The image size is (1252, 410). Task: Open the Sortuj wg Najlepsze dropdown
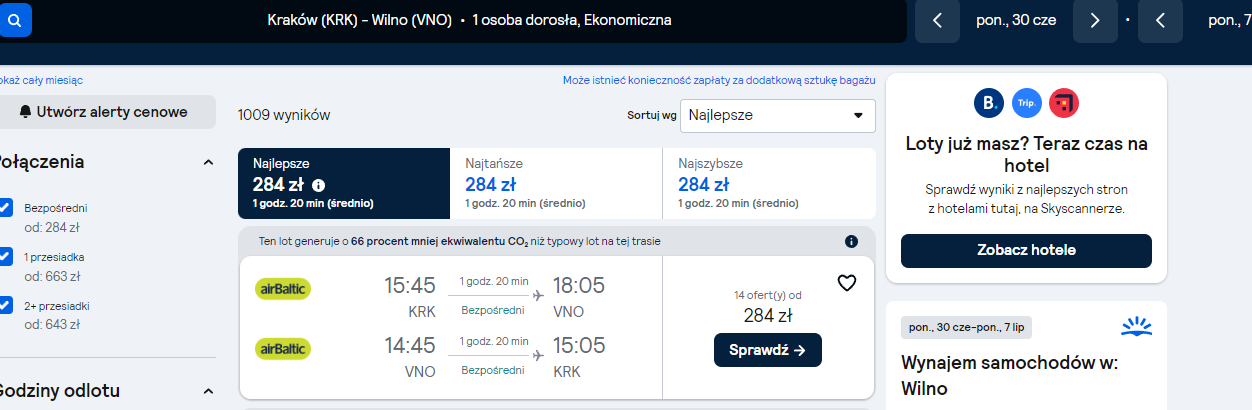(x=777, y=115)
